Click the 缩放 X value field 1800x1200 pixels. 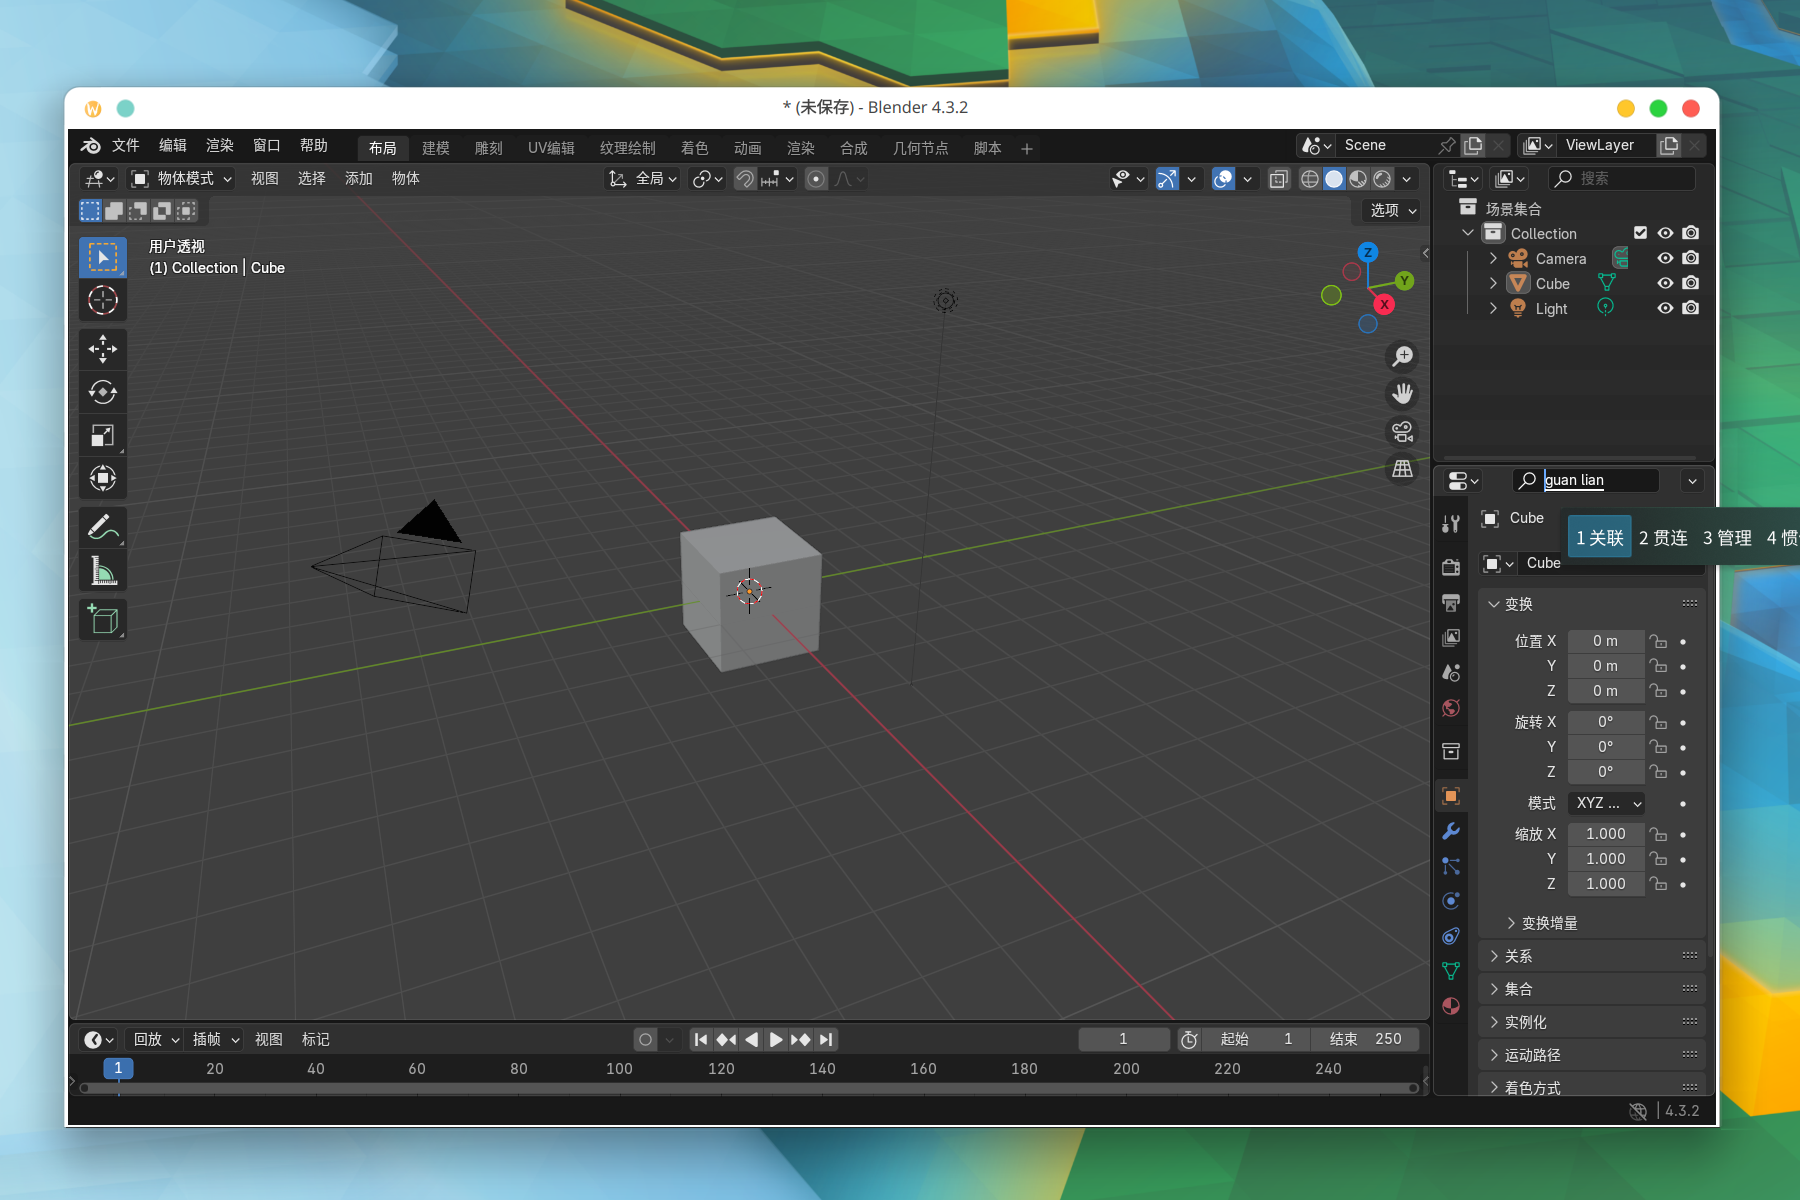point(1605,834)
